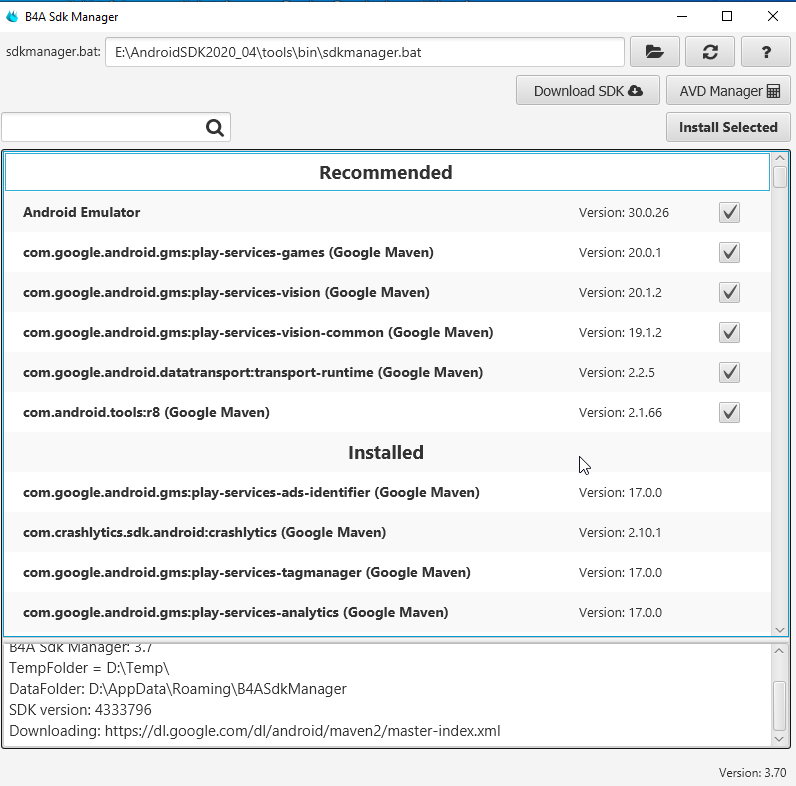
Task: Uncheck com.android.tools:r8 checkbox
Action: [729, 412]
